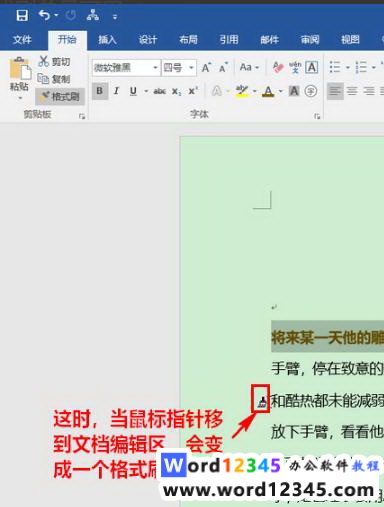This screenshot has width=384, height=507.
Task: Open the font size dropdown (四号)
Action: point(179,68)
